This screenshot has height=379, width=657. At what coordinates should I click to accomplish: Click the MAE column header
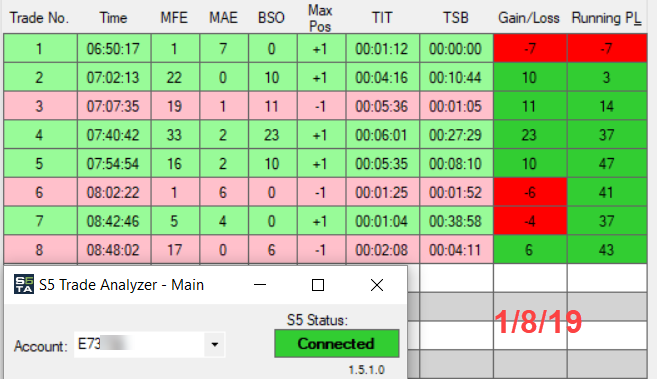click(x=223, y=18)
